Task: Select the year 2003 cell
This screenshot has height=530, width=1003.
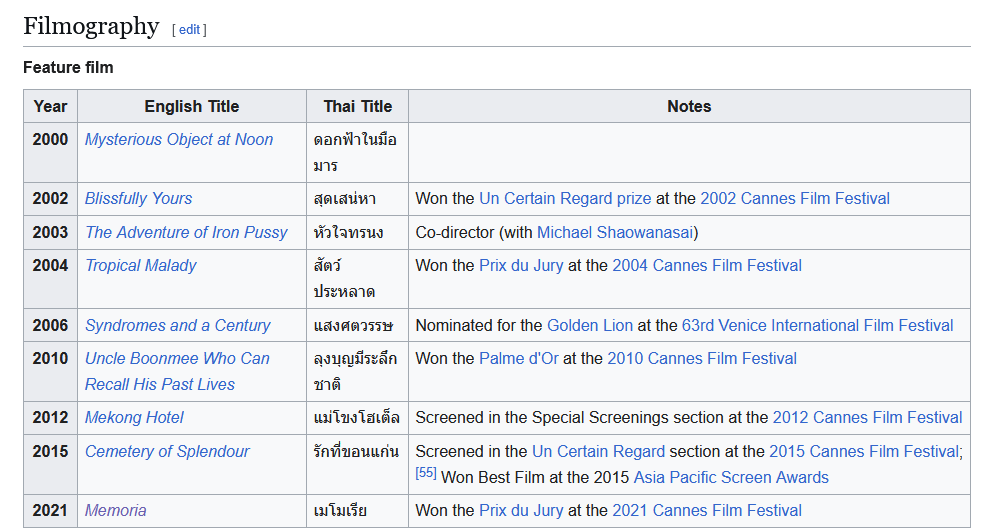Action: [51, 232]
